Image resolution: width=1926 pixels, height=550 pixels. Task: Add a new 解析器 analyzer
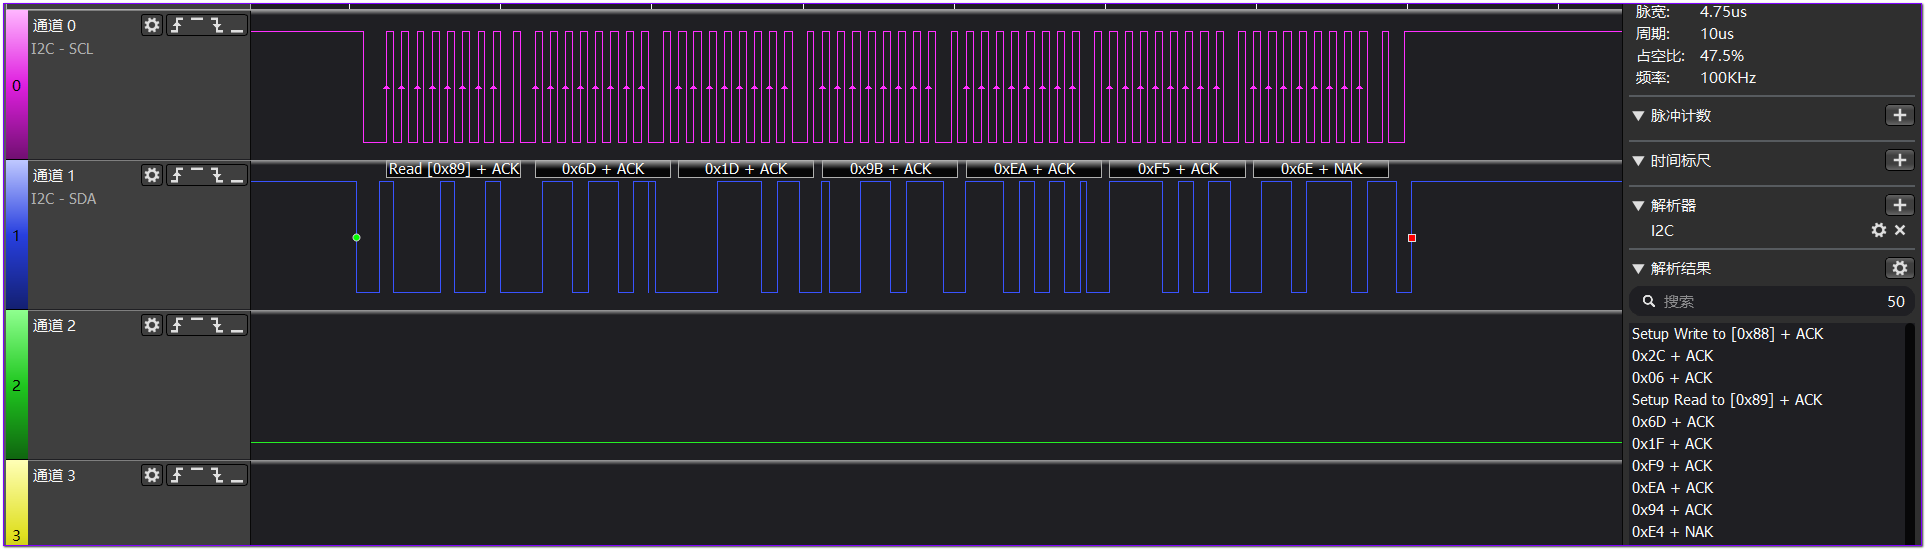[1899, 205]
